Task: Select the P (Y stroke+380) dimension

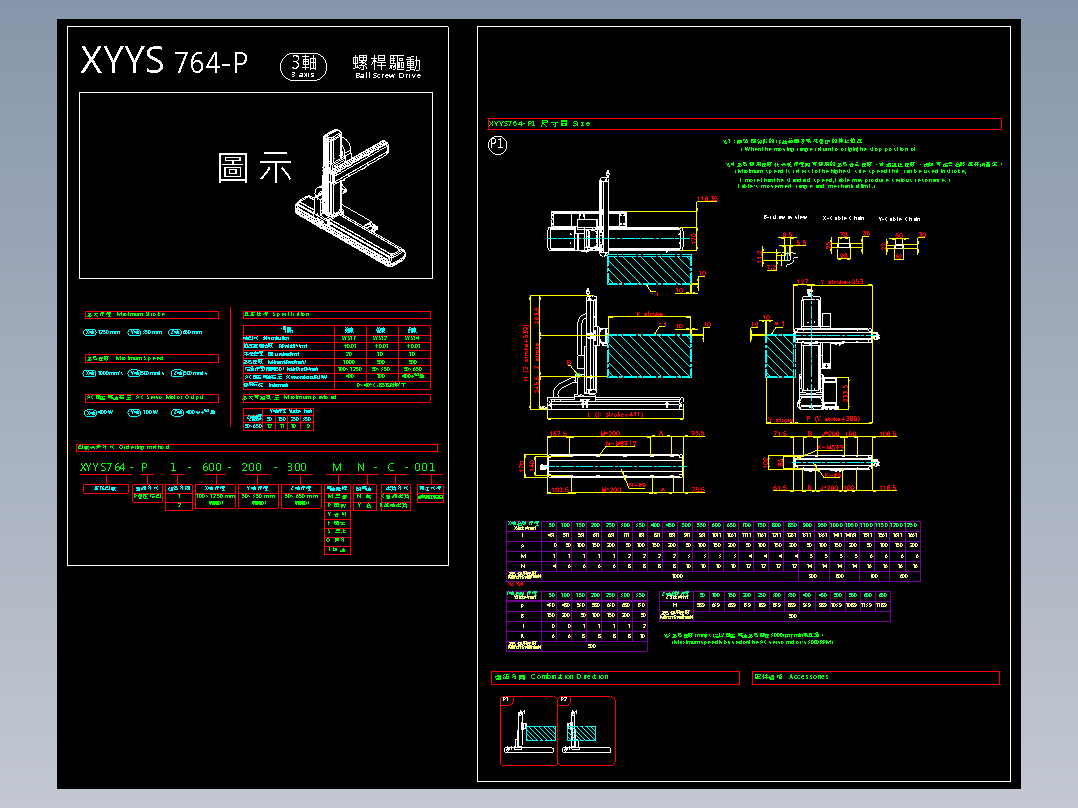Action: (833, 419)
